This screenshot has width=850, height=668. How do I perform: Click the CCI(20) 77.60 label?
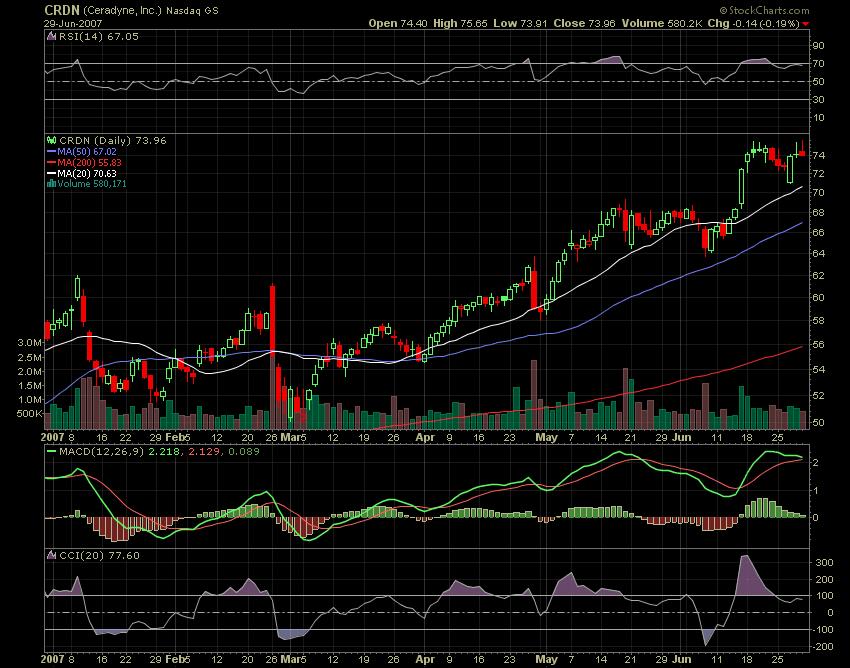pyautogui.click(x=99, y=555)
